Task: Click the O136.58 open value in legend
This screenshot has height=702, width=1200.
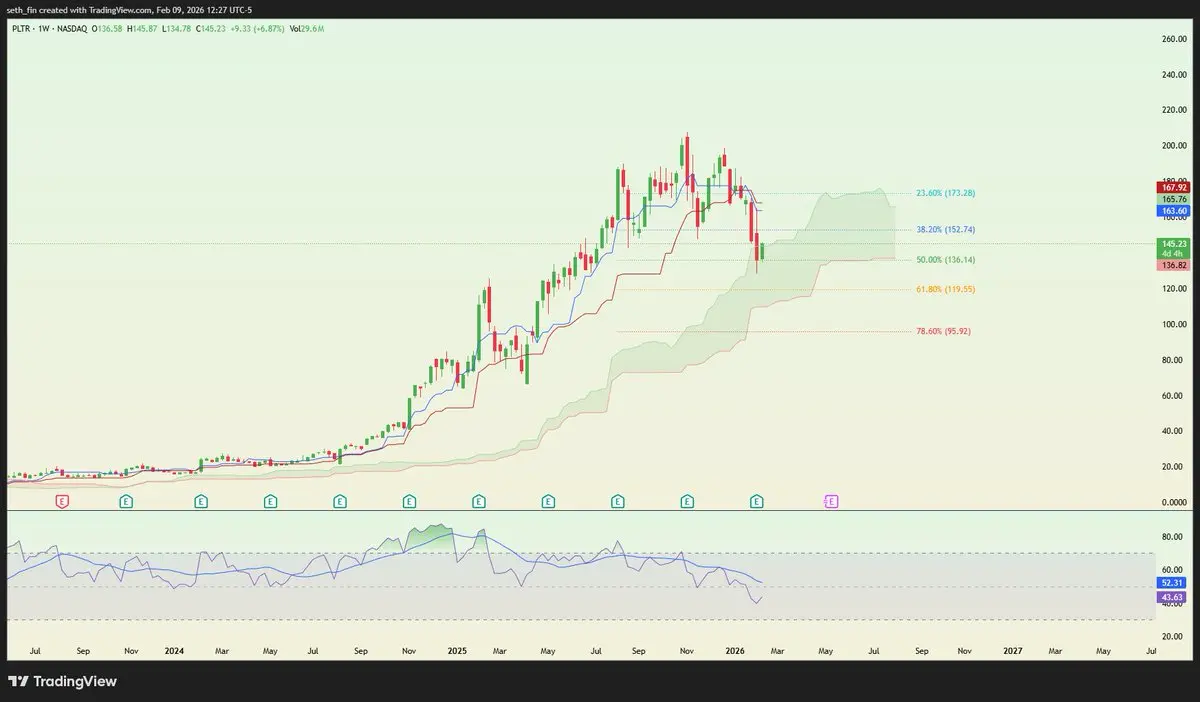Action: [107, 29]
